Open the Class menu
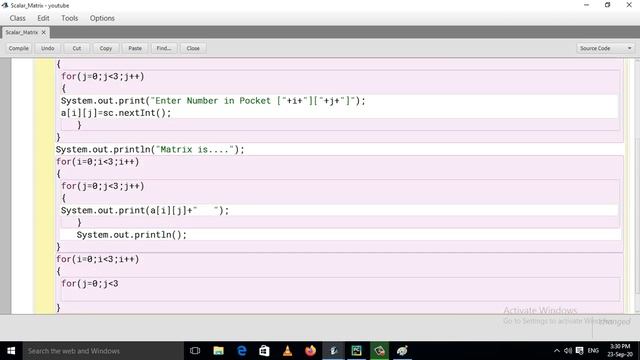The height and width of the screenshot is (360, 640). coord(18,18)
